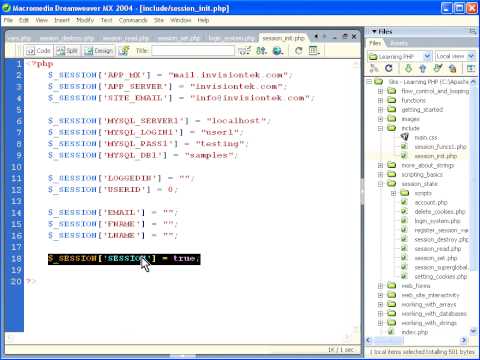Select index.php in the file tree
Screen dimensions: 480x360
(414, 332)
